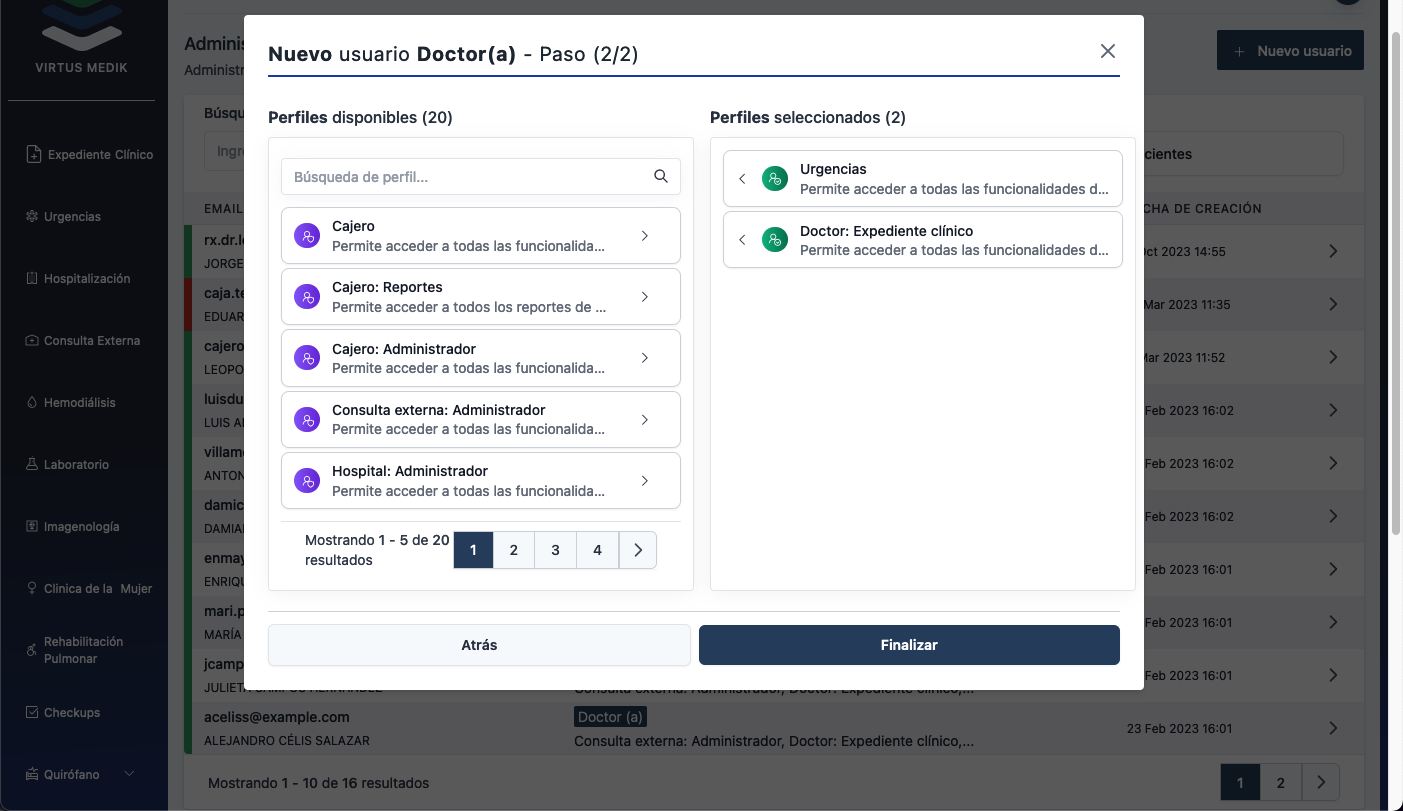1403x811 pixels.
Task: Remove Urgencias profile using left chevron
Action: tap(742, 179)
